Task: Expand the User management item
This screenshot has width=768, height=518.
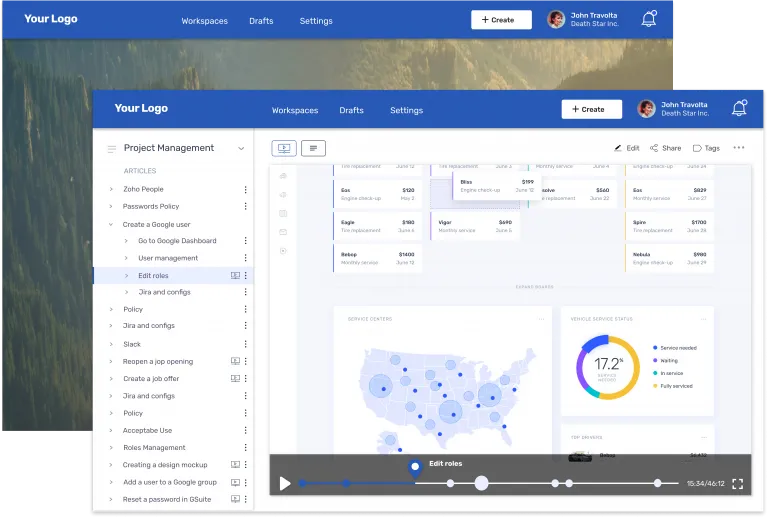Action: click(x=126, y=258)
